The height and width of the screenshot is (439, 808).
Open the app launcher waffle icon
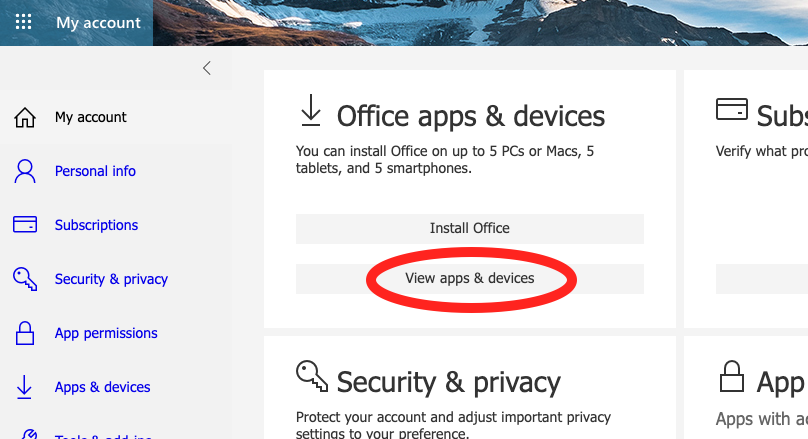(23, 22)
